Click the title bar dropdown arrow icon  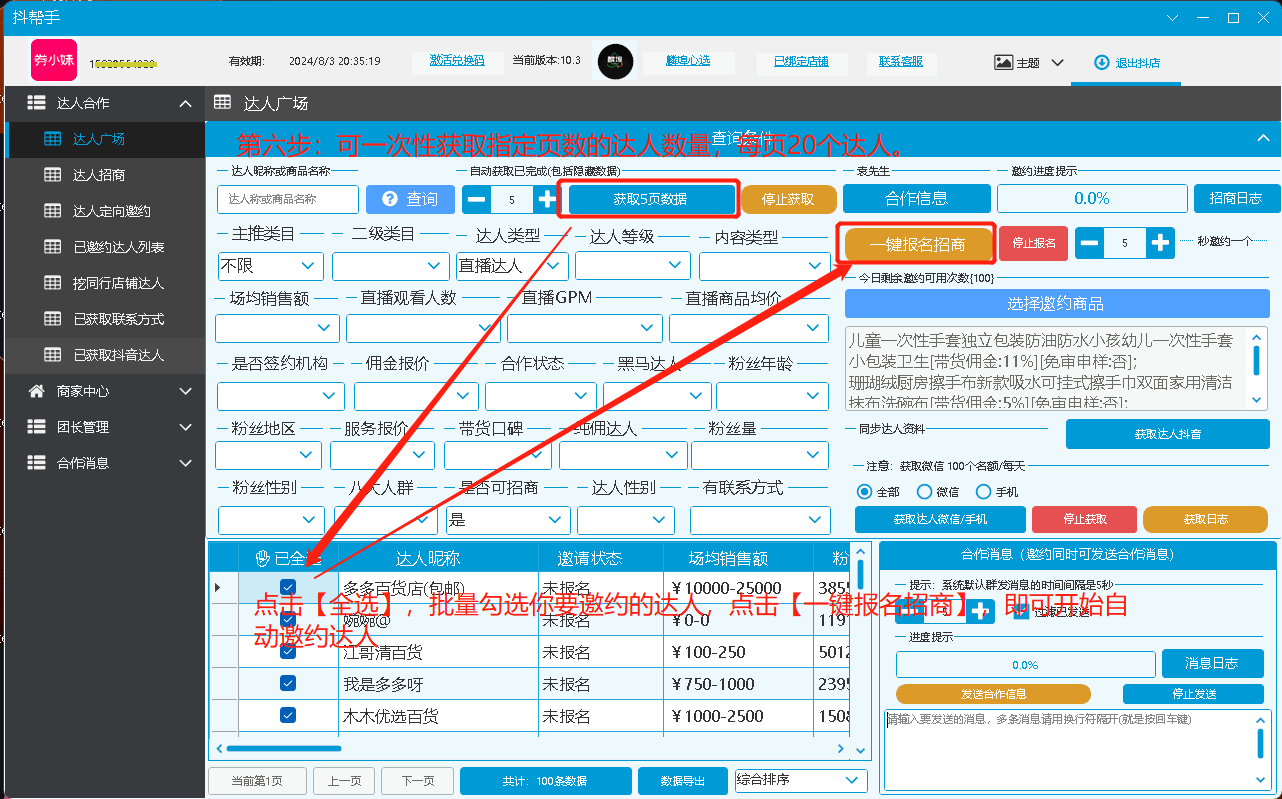(x=1174, y=18)
